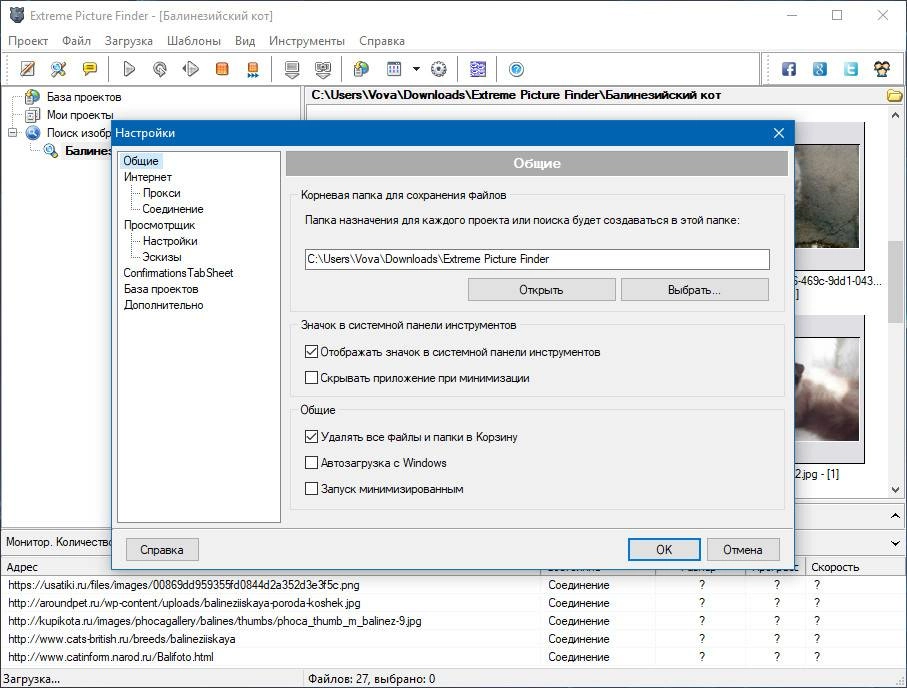
Task: Select «База проектов» in settings tree
Action: click(161, 289)
